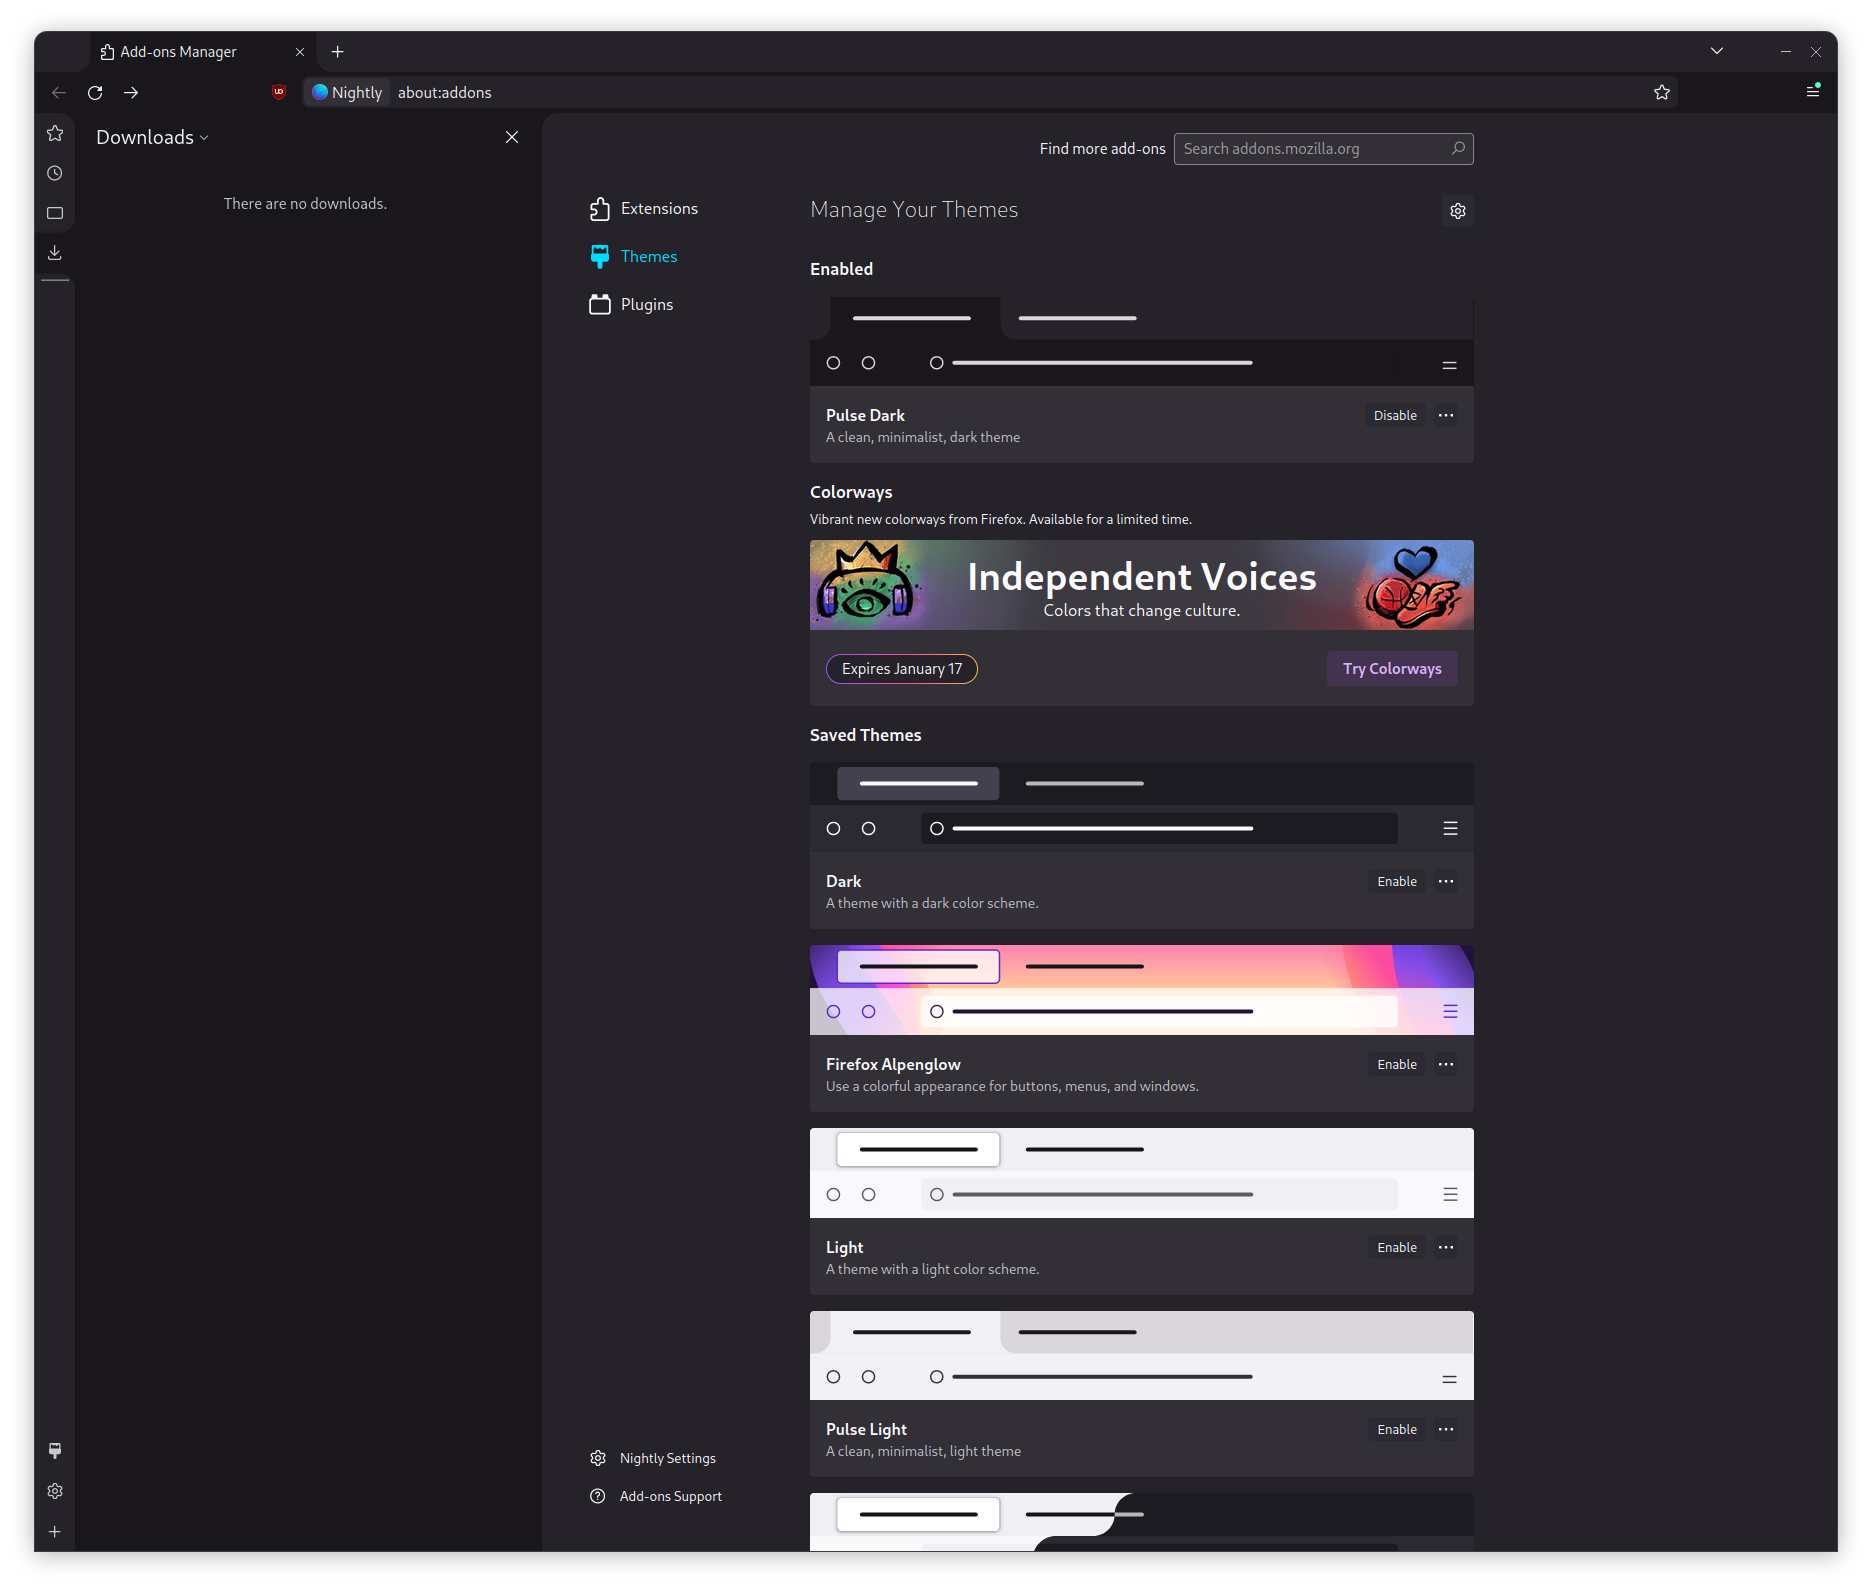Click the theme paintbrush icon in sidebar bottom
The image size is (1872, 1589).
[x=55, y=1451]
